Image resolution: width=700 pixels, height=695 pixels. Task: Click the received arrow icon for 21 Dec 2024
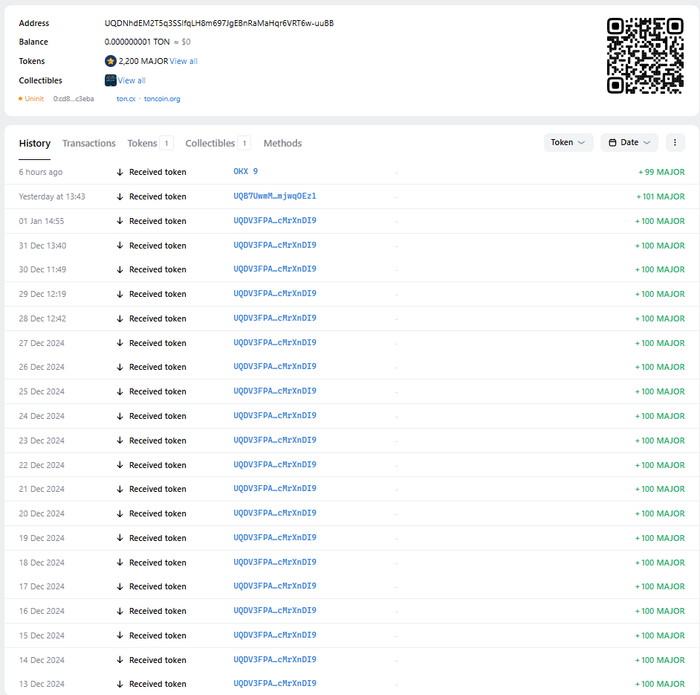pyautogui.click(x=120, y=489)
